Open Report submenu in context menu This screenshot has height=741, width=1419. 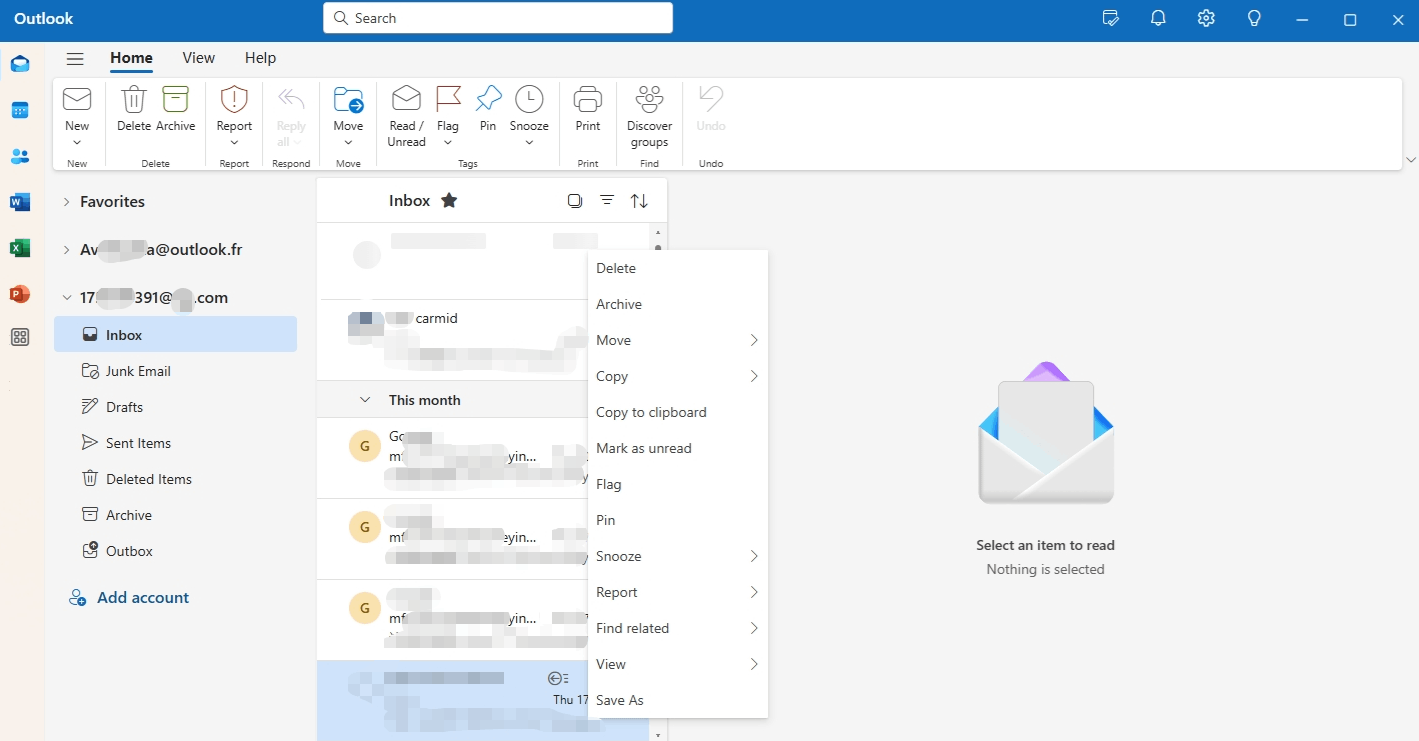point(678,592)
